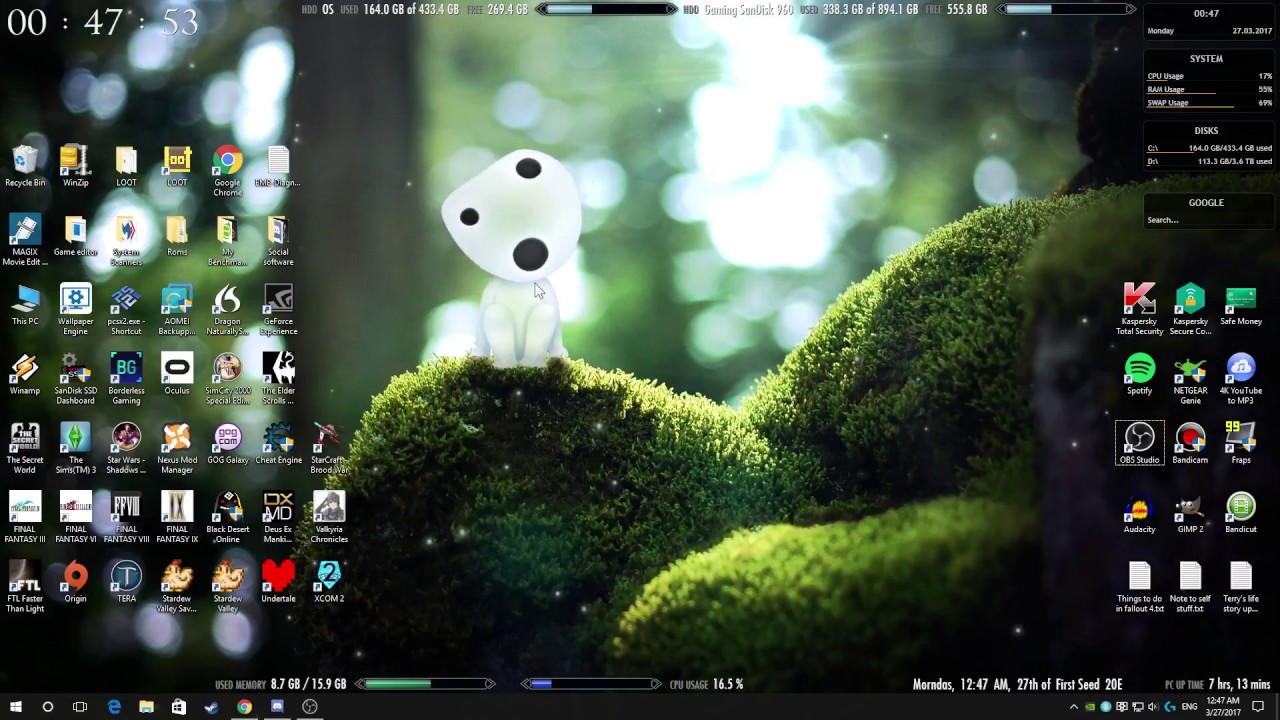Launch Spotify

[x=1140, y=374]
